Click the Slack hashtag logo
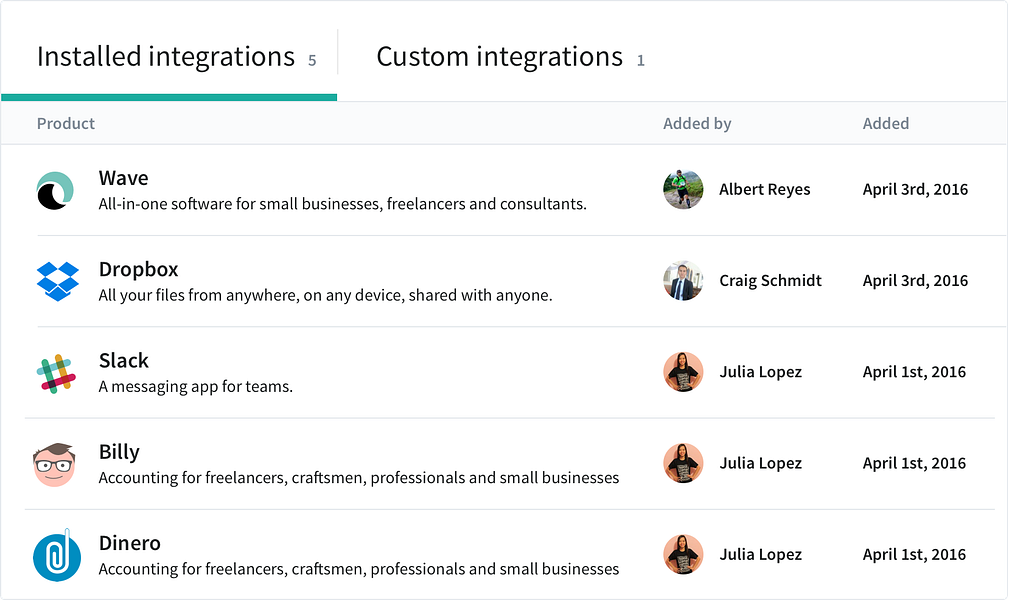Screen dimensions: 1009x600 (x=56, y=373)
